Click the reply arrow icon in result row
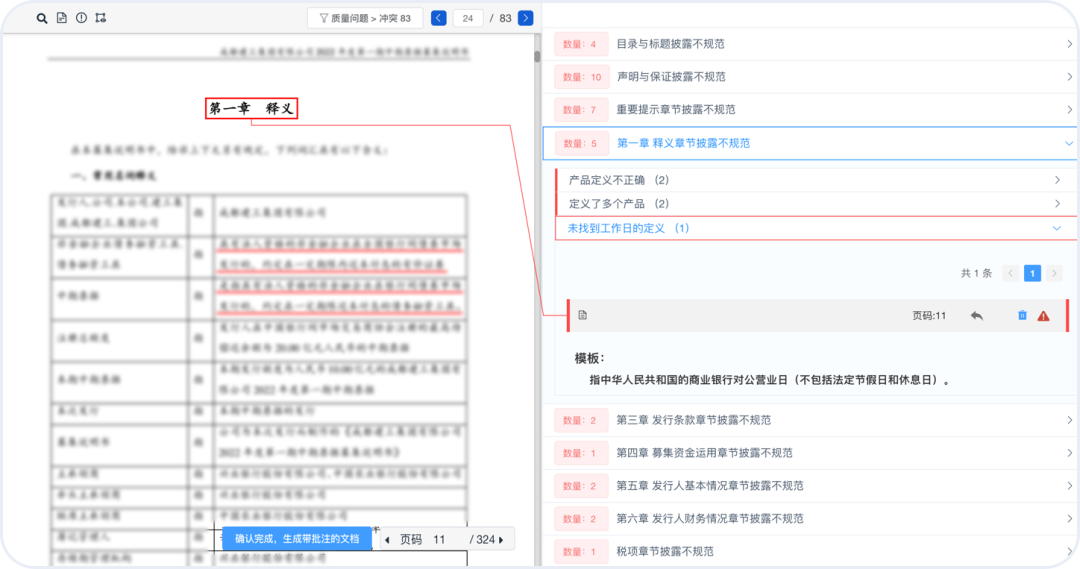1080x569 pixels. click(977, 315)
